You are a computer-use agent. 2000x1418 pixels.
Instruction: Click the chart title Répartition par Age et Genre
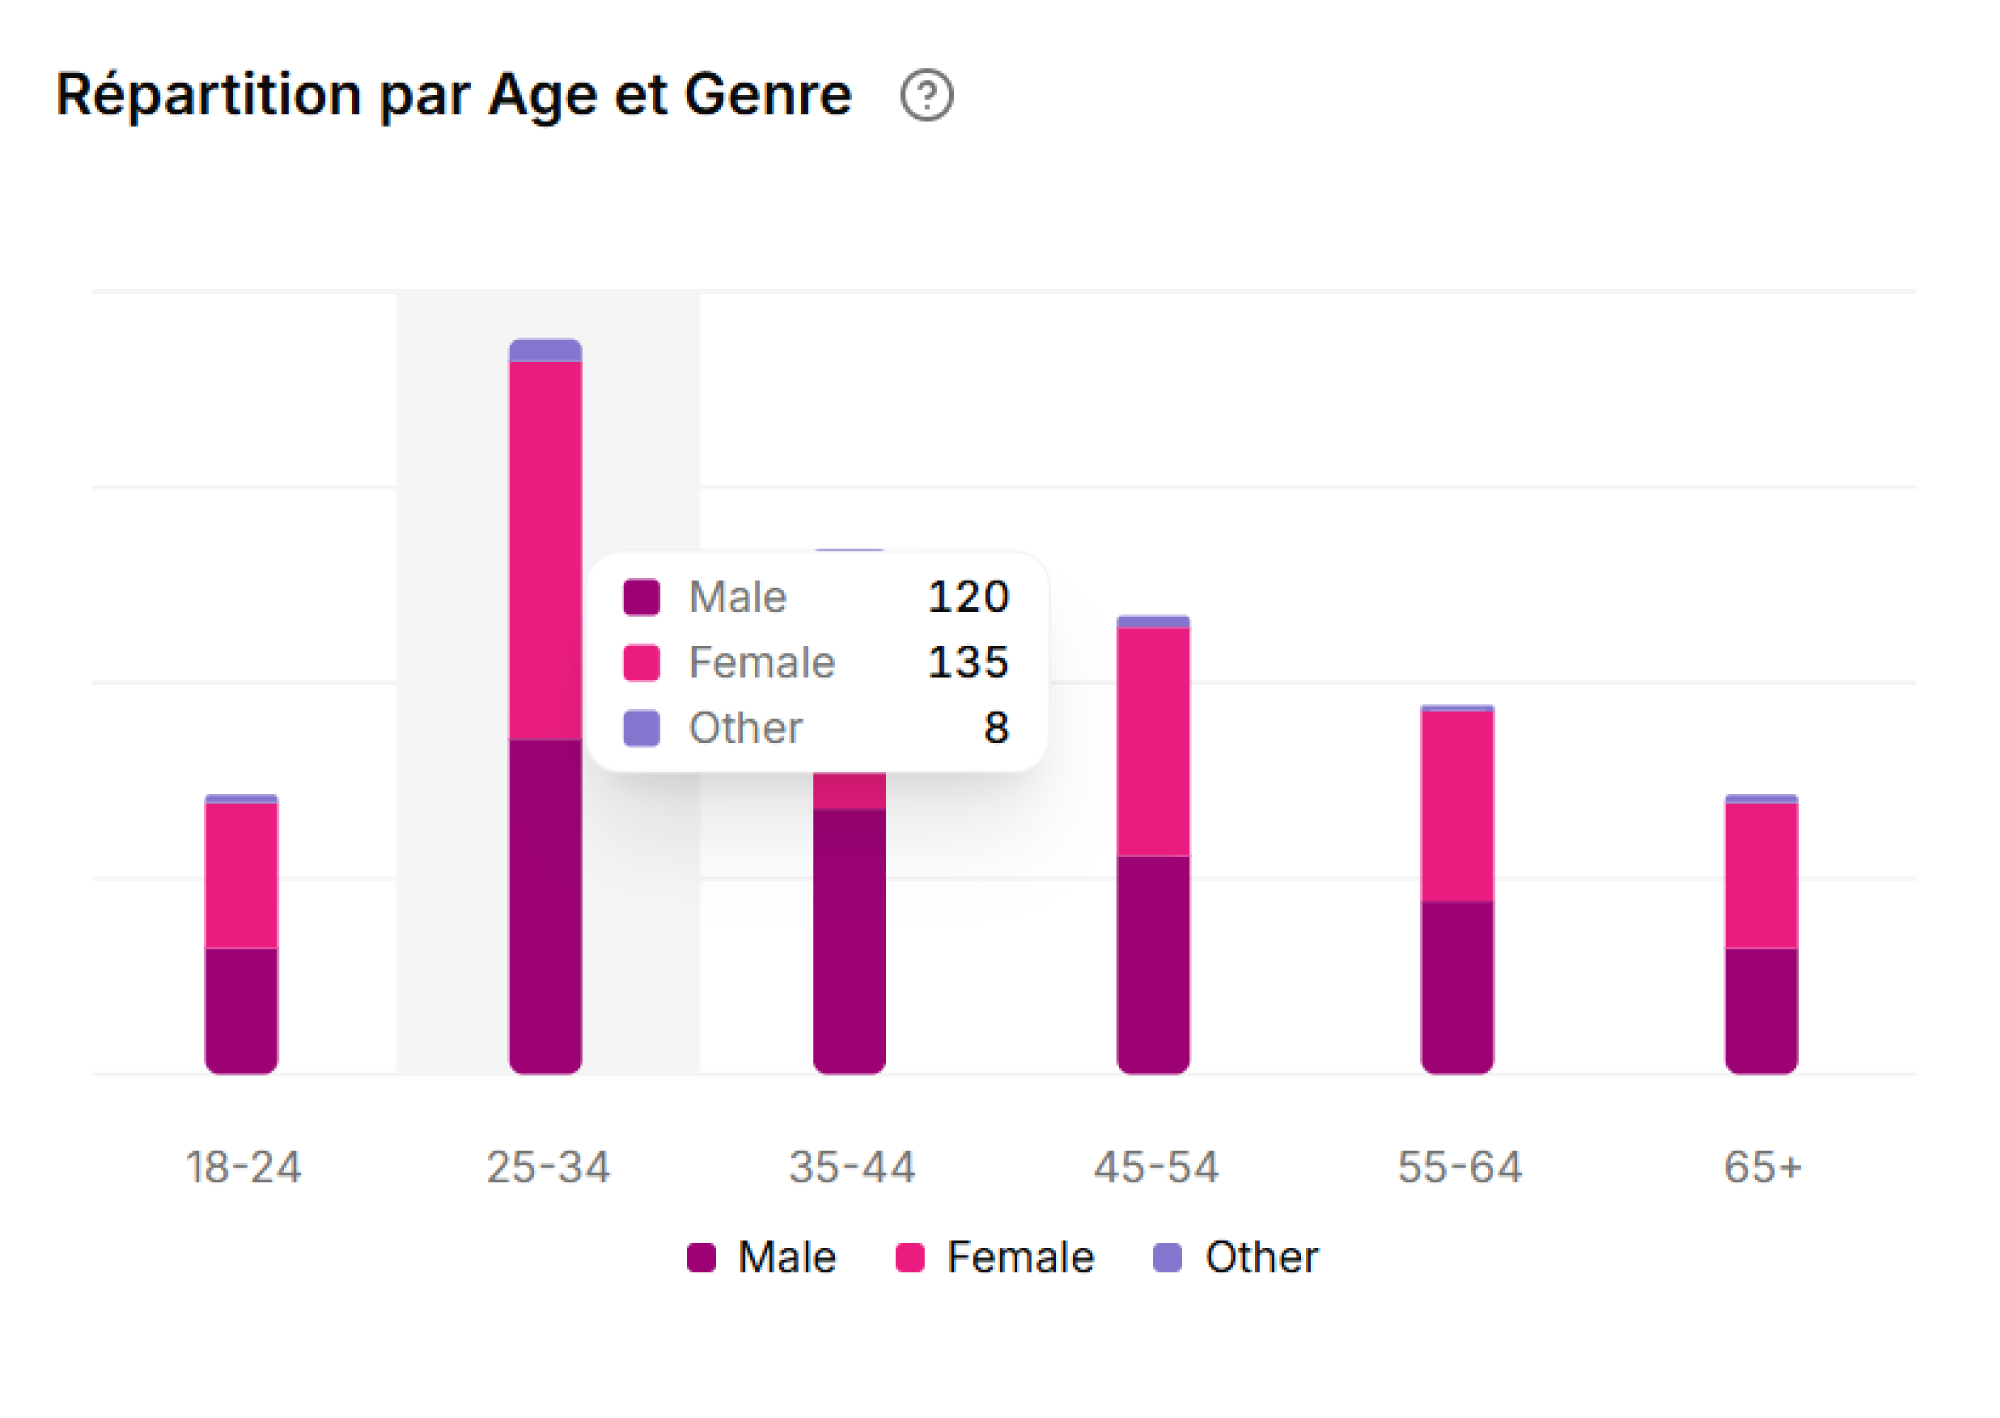click(452, 93)
